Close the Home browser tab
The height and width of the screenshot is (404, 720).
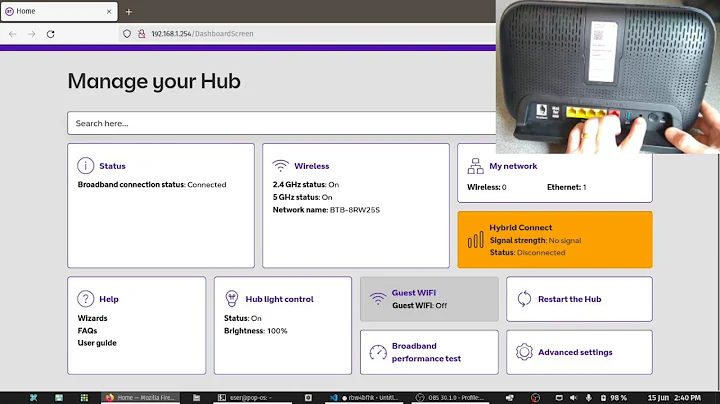tap(109, 11)
